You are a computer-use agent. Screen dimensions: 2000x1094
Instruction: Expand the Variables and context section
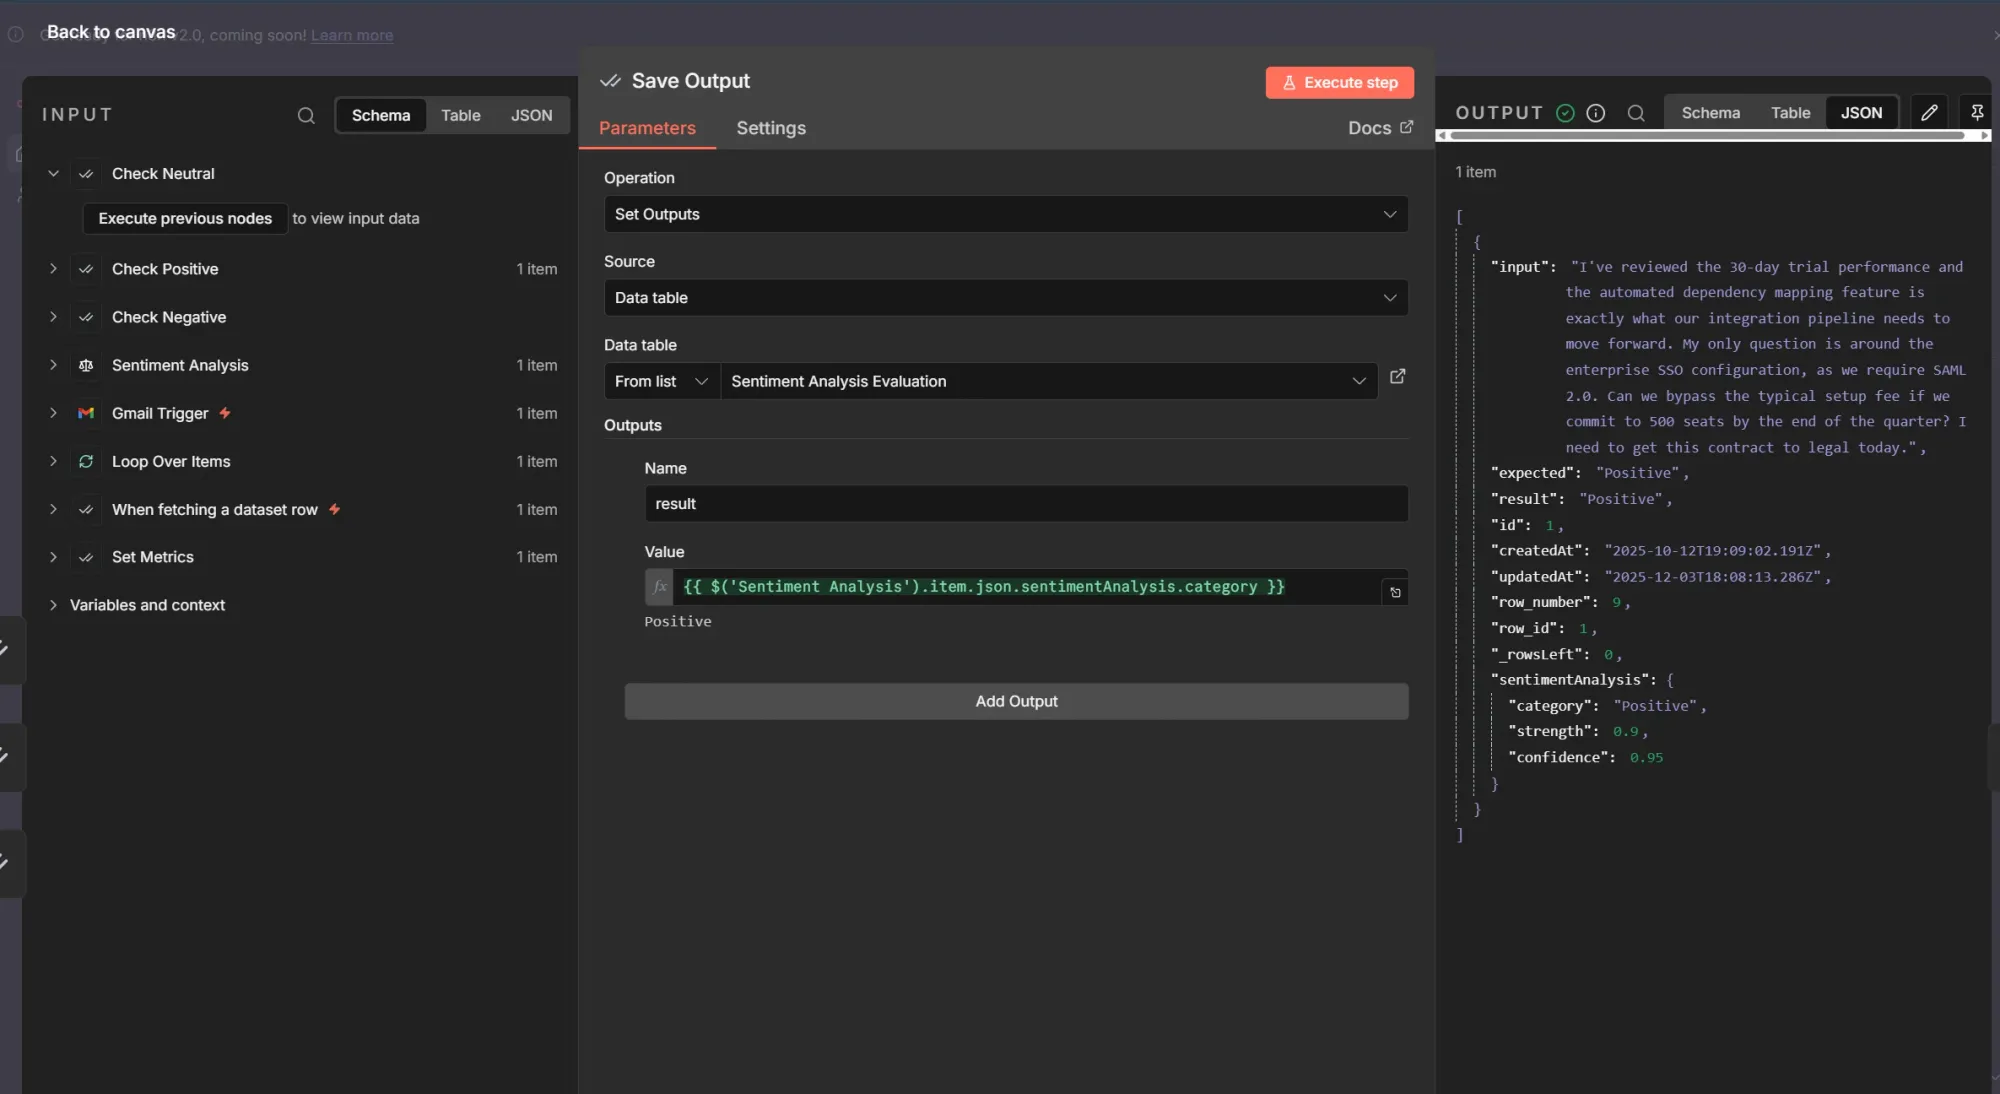point(148,606)
